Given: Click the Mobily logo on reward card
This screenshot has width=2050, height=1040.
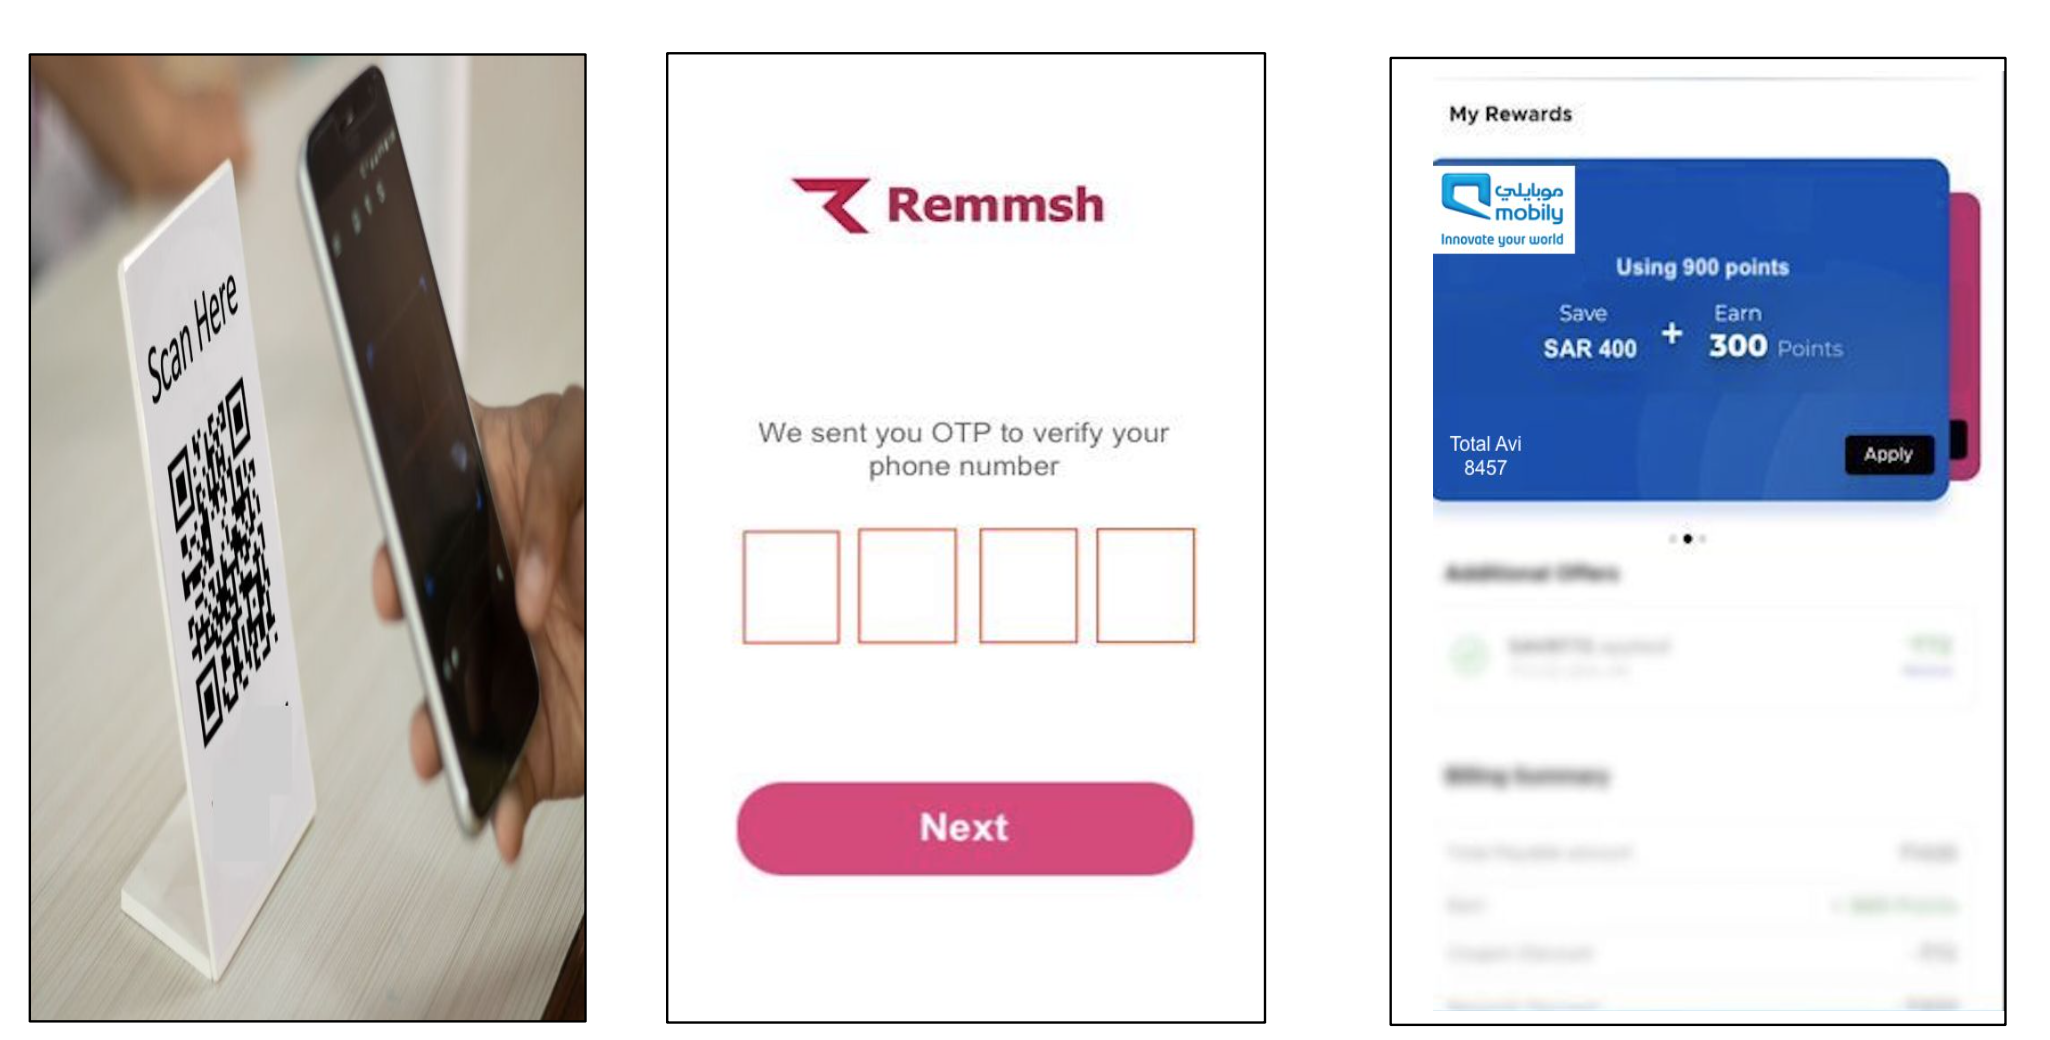Looking at the screenshot, I should (1503, 210).
